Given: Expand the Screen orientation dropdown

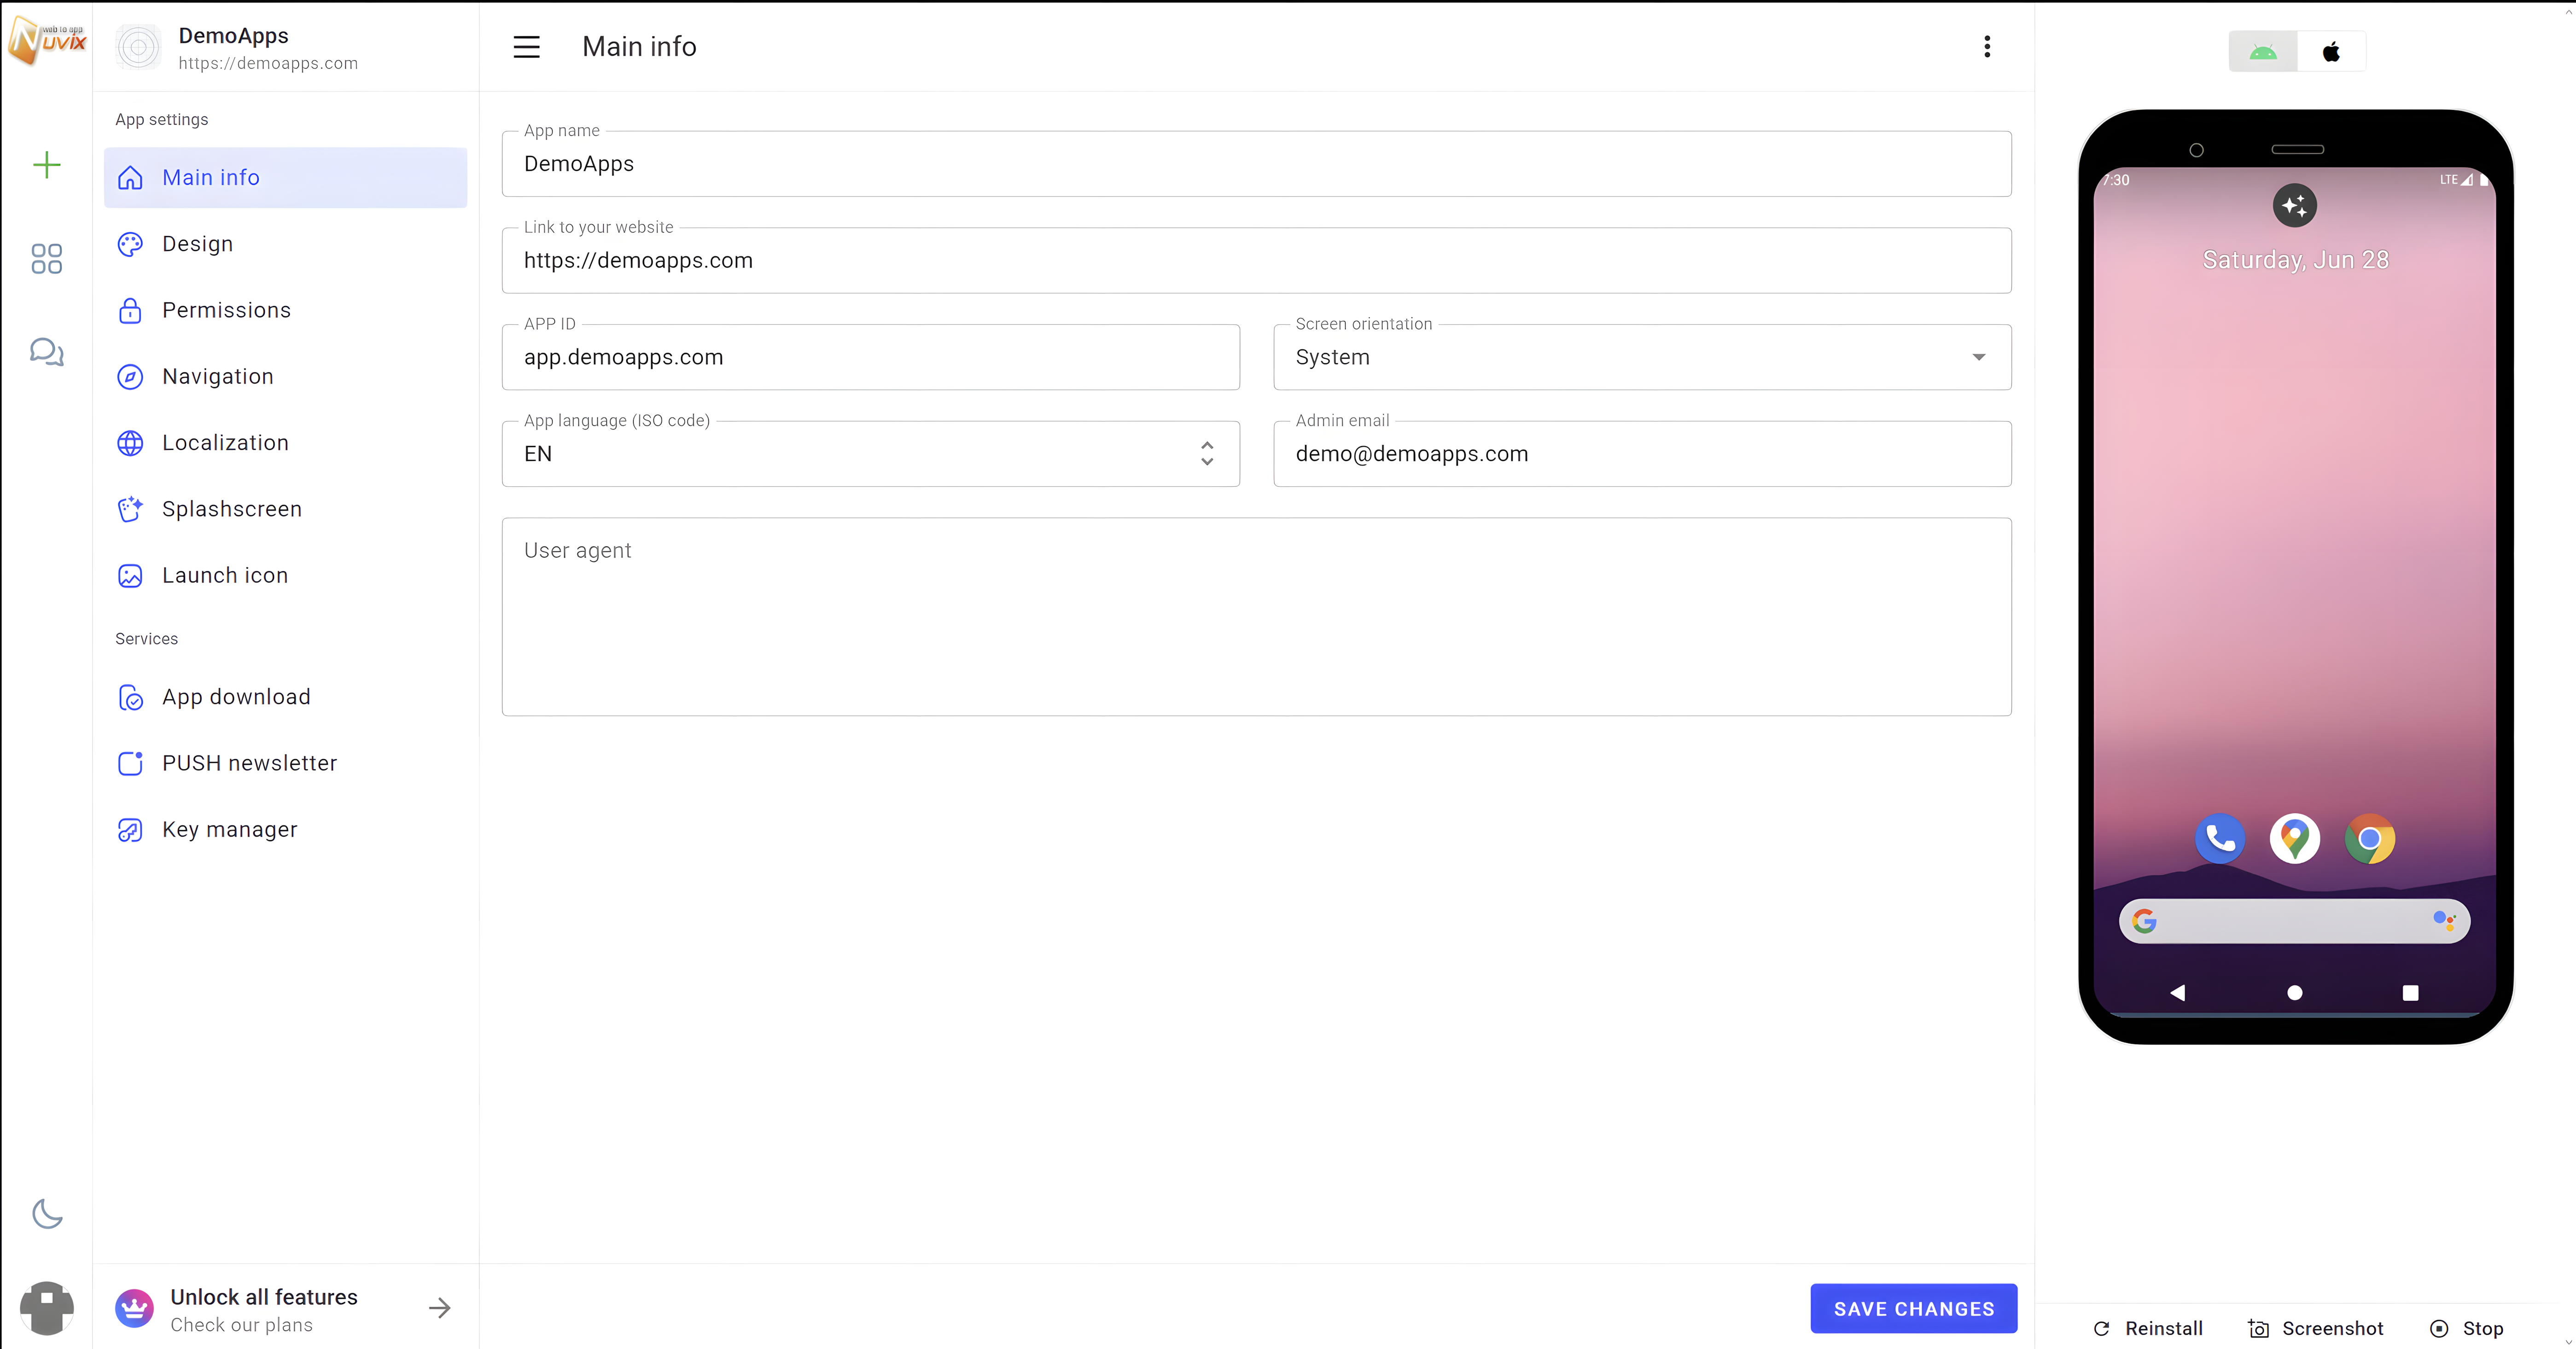Looking at the screenshot, I should point(1641,357).
